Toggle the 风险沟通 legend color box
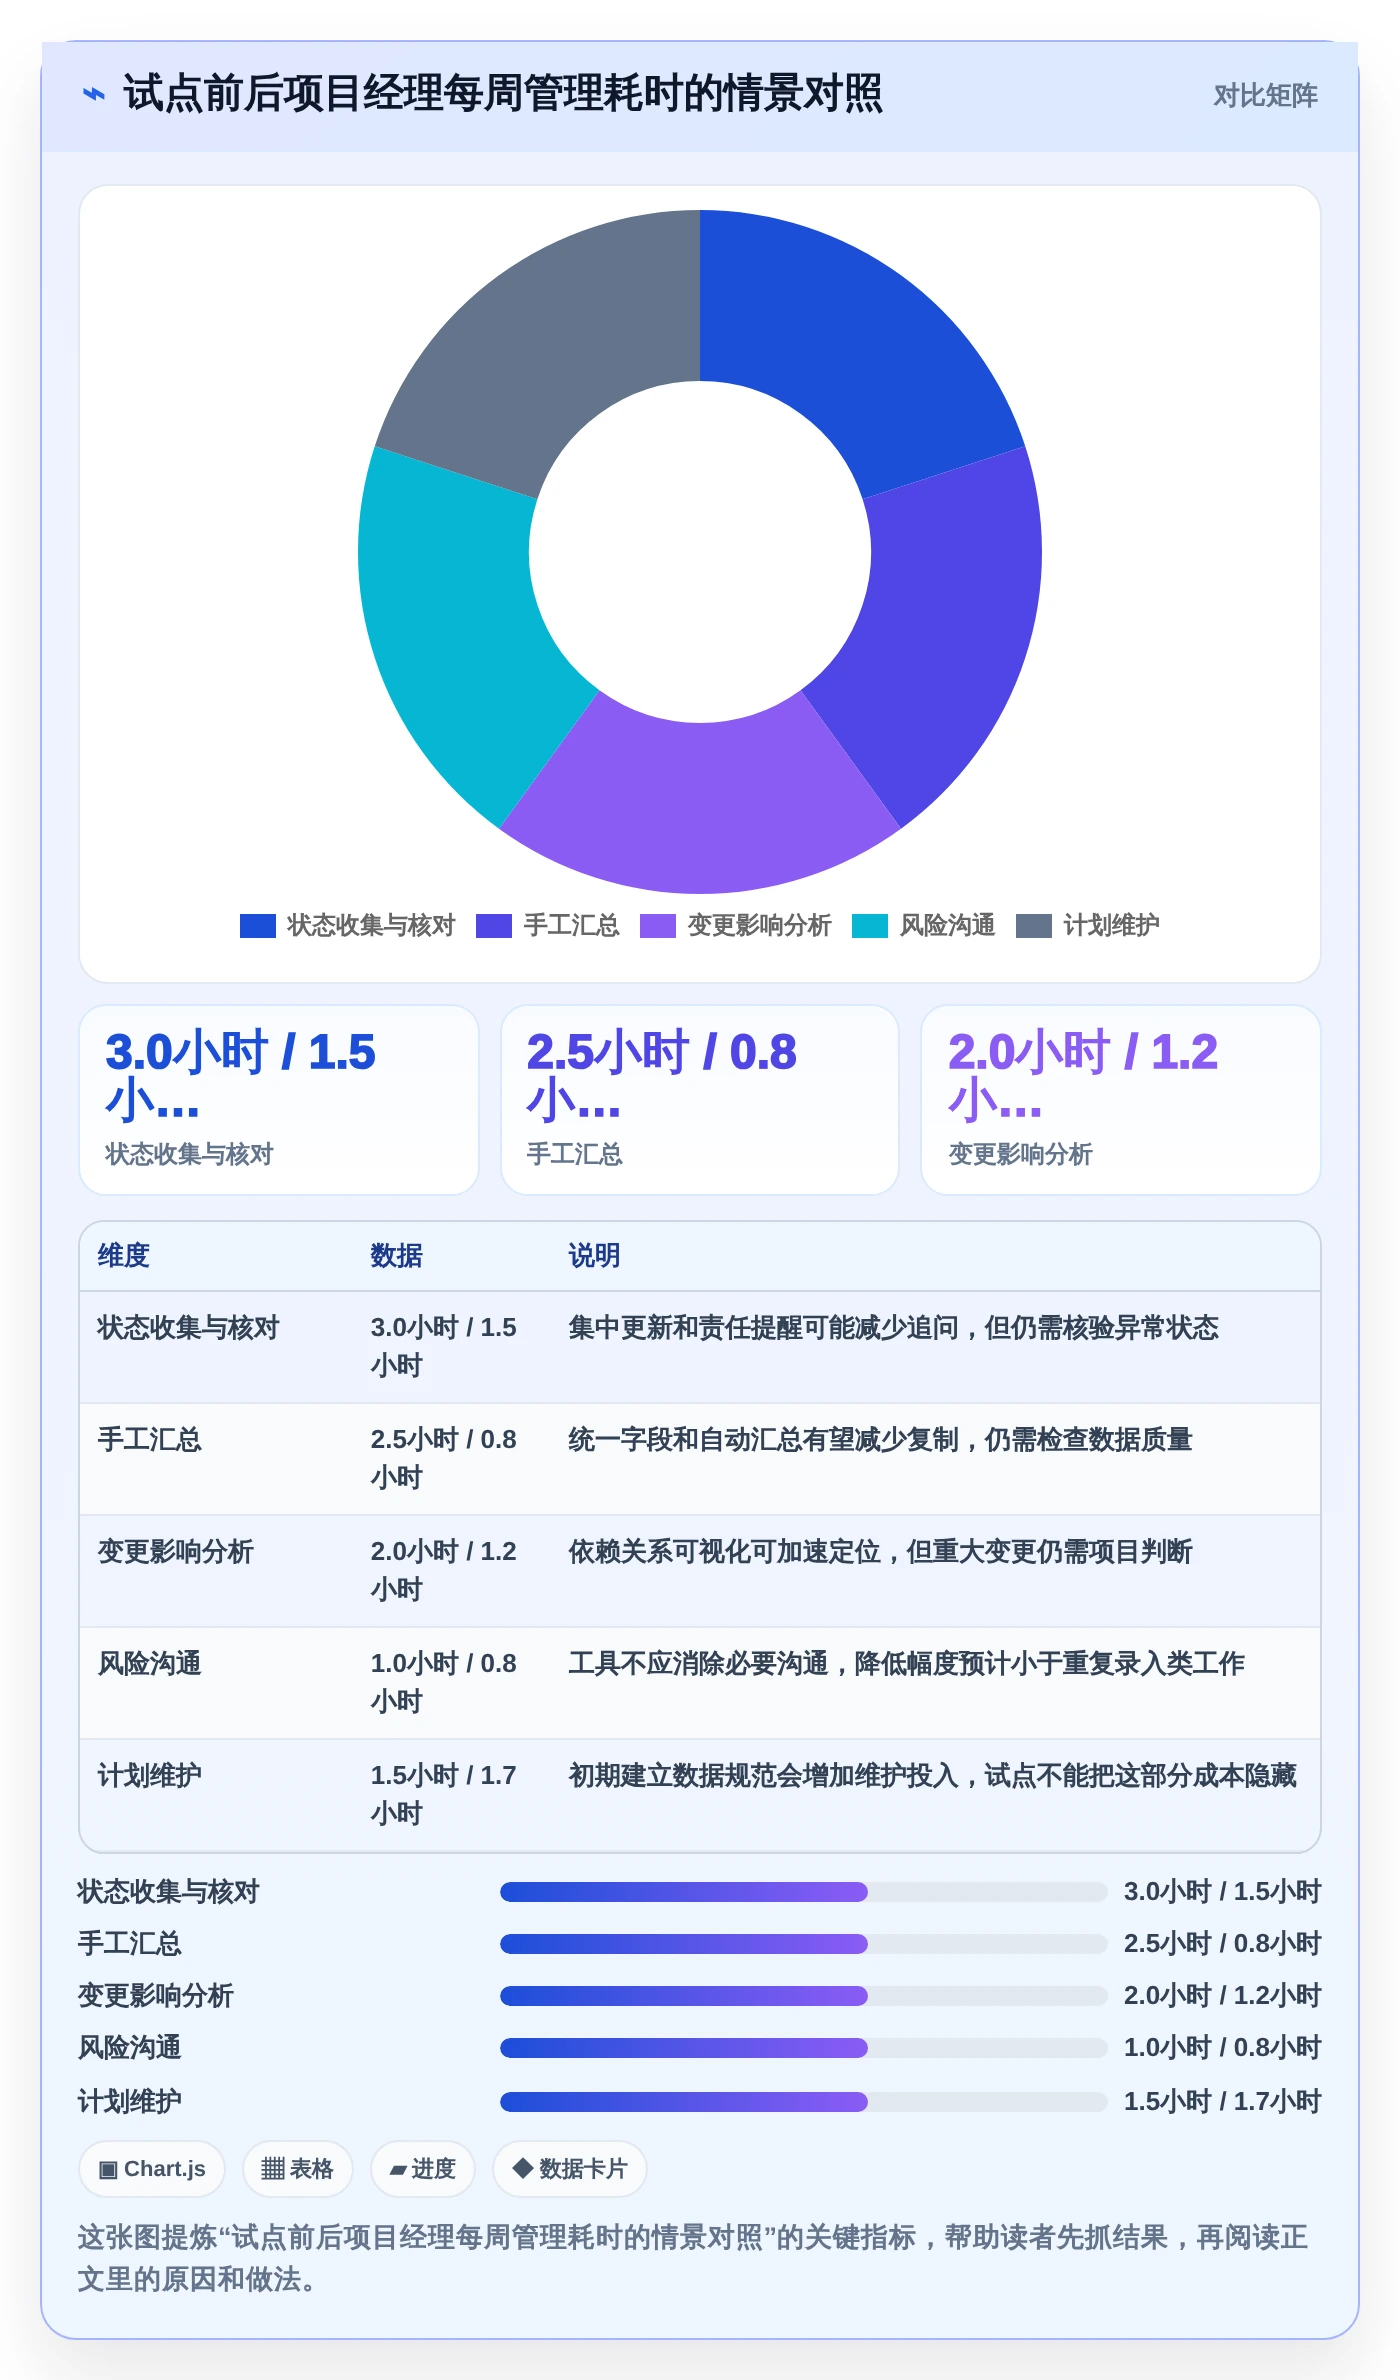1400x2380 pixels. click(870, 926)
